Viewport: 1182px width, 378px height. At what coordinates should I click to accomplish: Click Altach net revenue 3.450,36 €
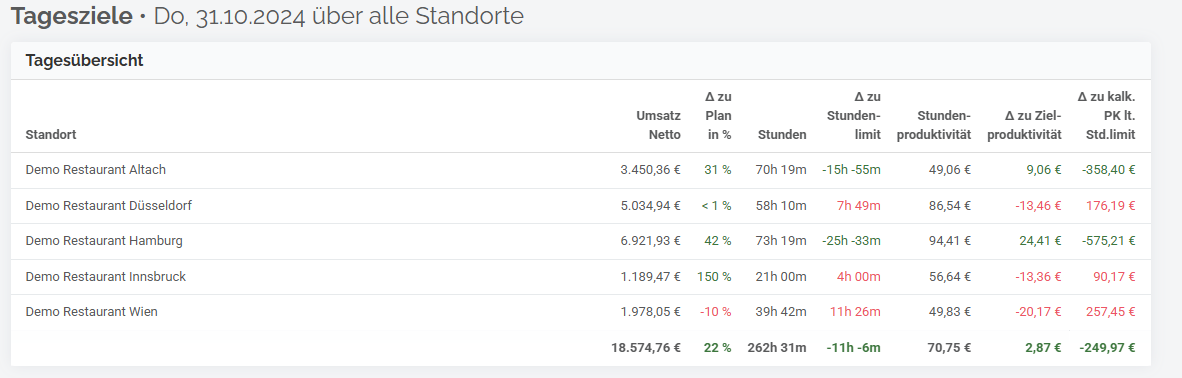tap(650, 170)
